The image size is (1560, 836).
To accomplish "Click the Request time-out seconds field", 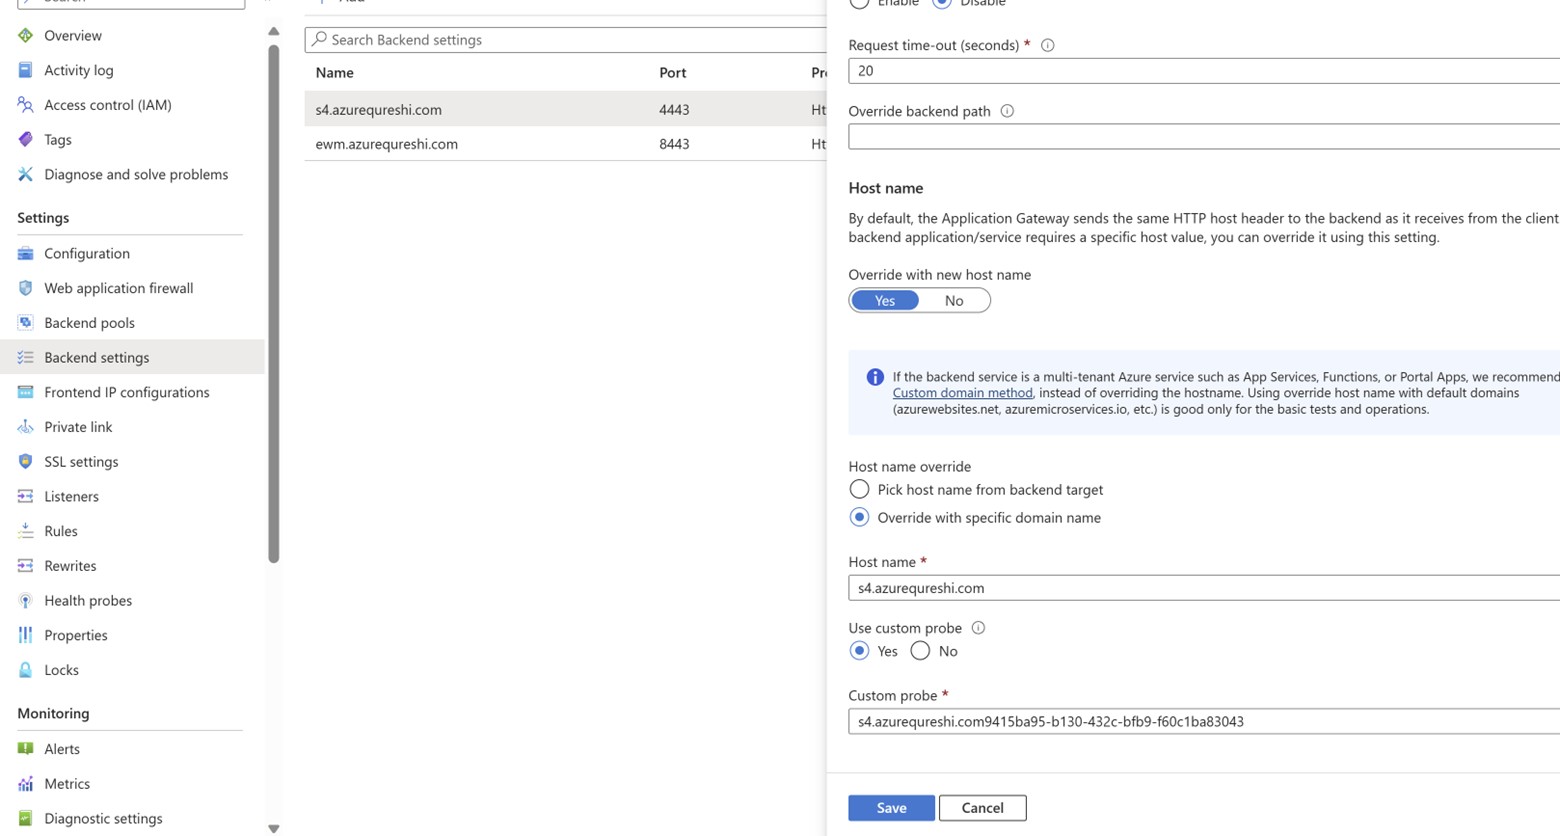I will click(x=1204, y=71).
